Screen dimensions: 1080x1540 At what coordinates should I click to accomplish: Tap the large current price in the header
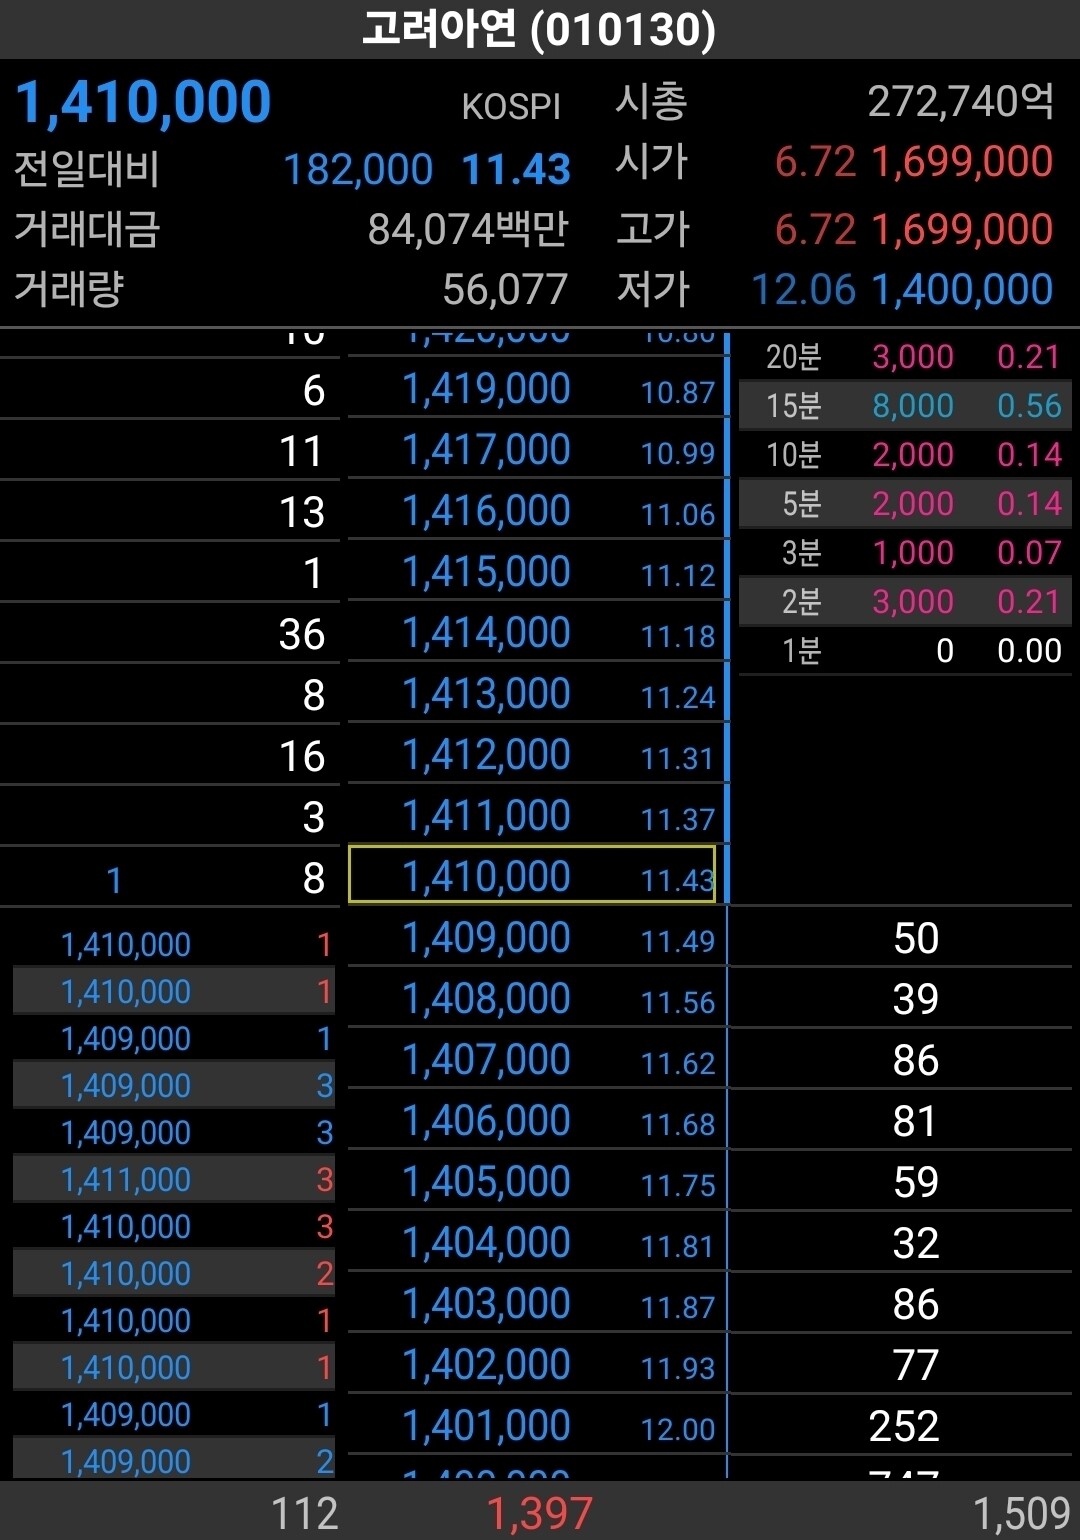coord(143,103)
